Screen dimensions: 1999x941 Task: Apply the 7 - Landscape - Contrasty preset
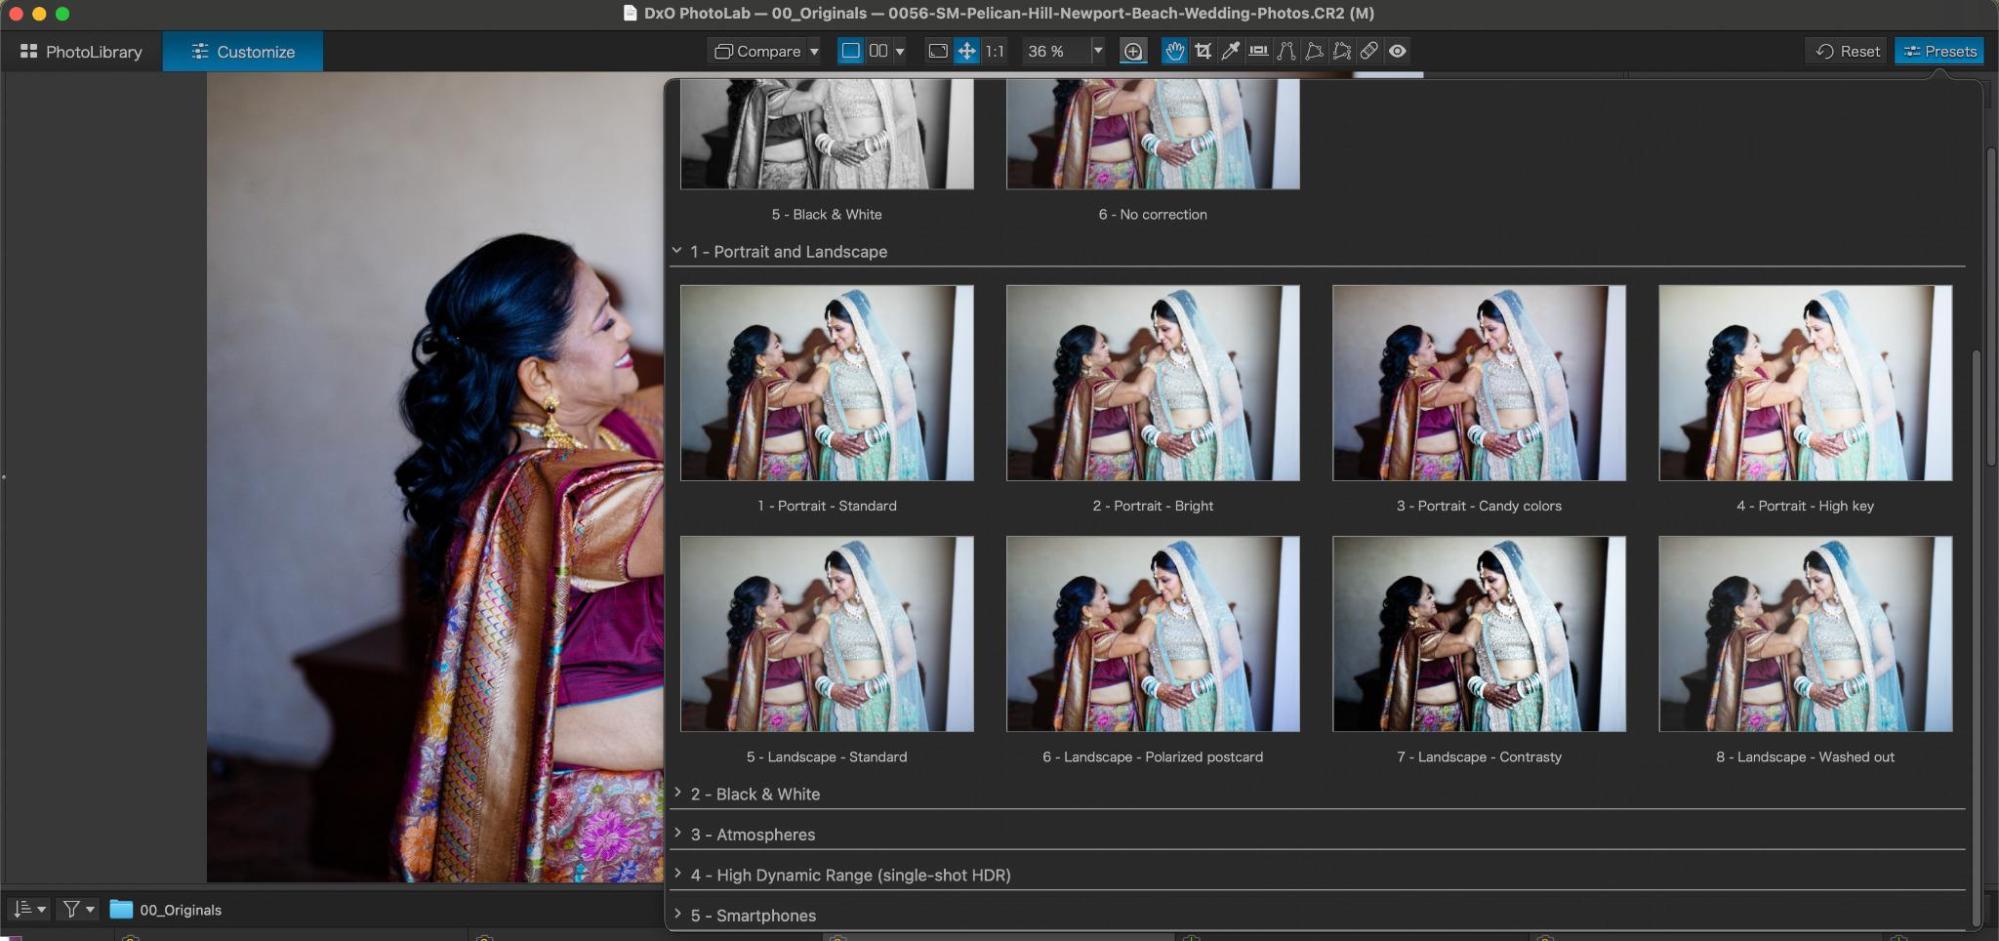point(1479,634)
